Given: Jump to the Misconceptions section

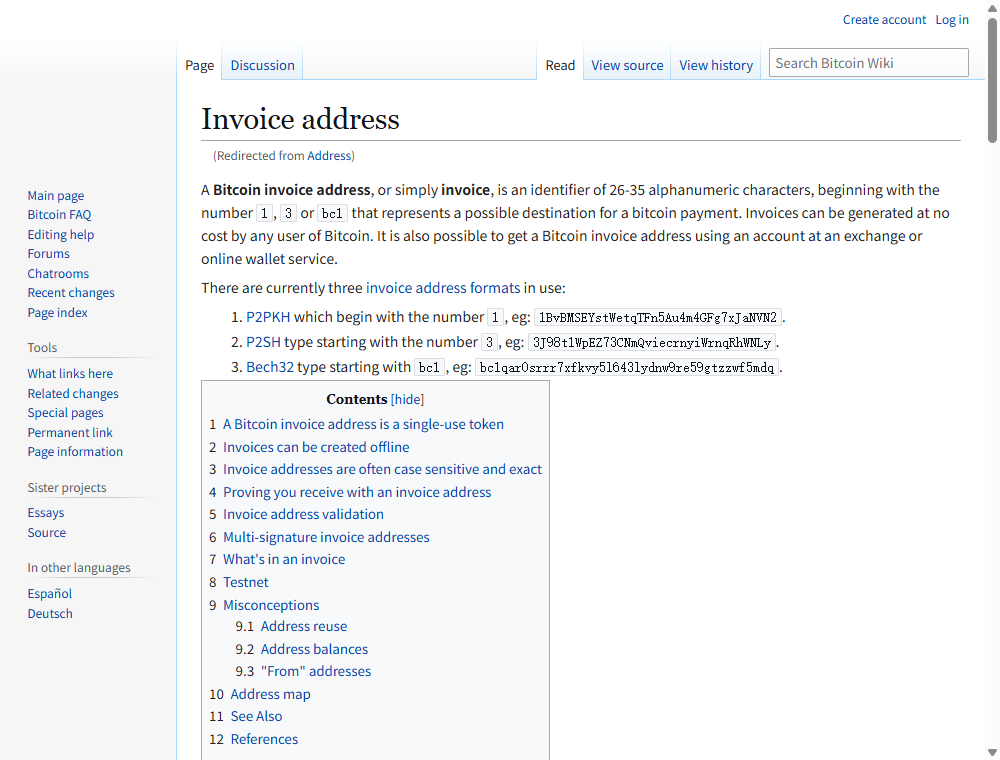Looking at the screenshot, I should click(x=271, y=605).
